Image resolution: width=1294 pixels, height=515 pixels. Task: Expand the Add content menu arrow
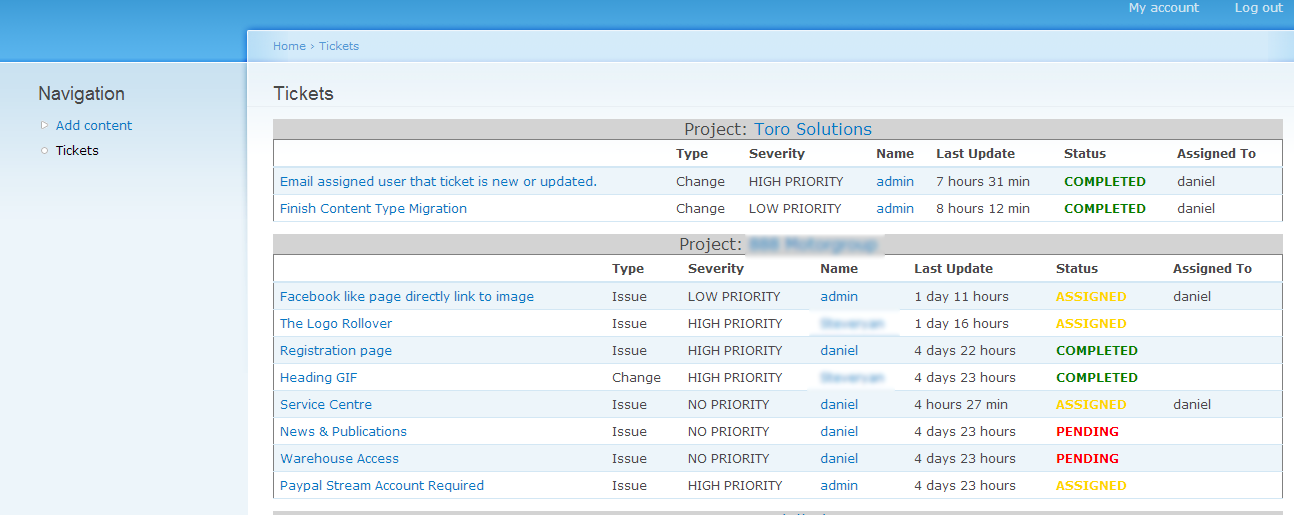click(44, 125)
